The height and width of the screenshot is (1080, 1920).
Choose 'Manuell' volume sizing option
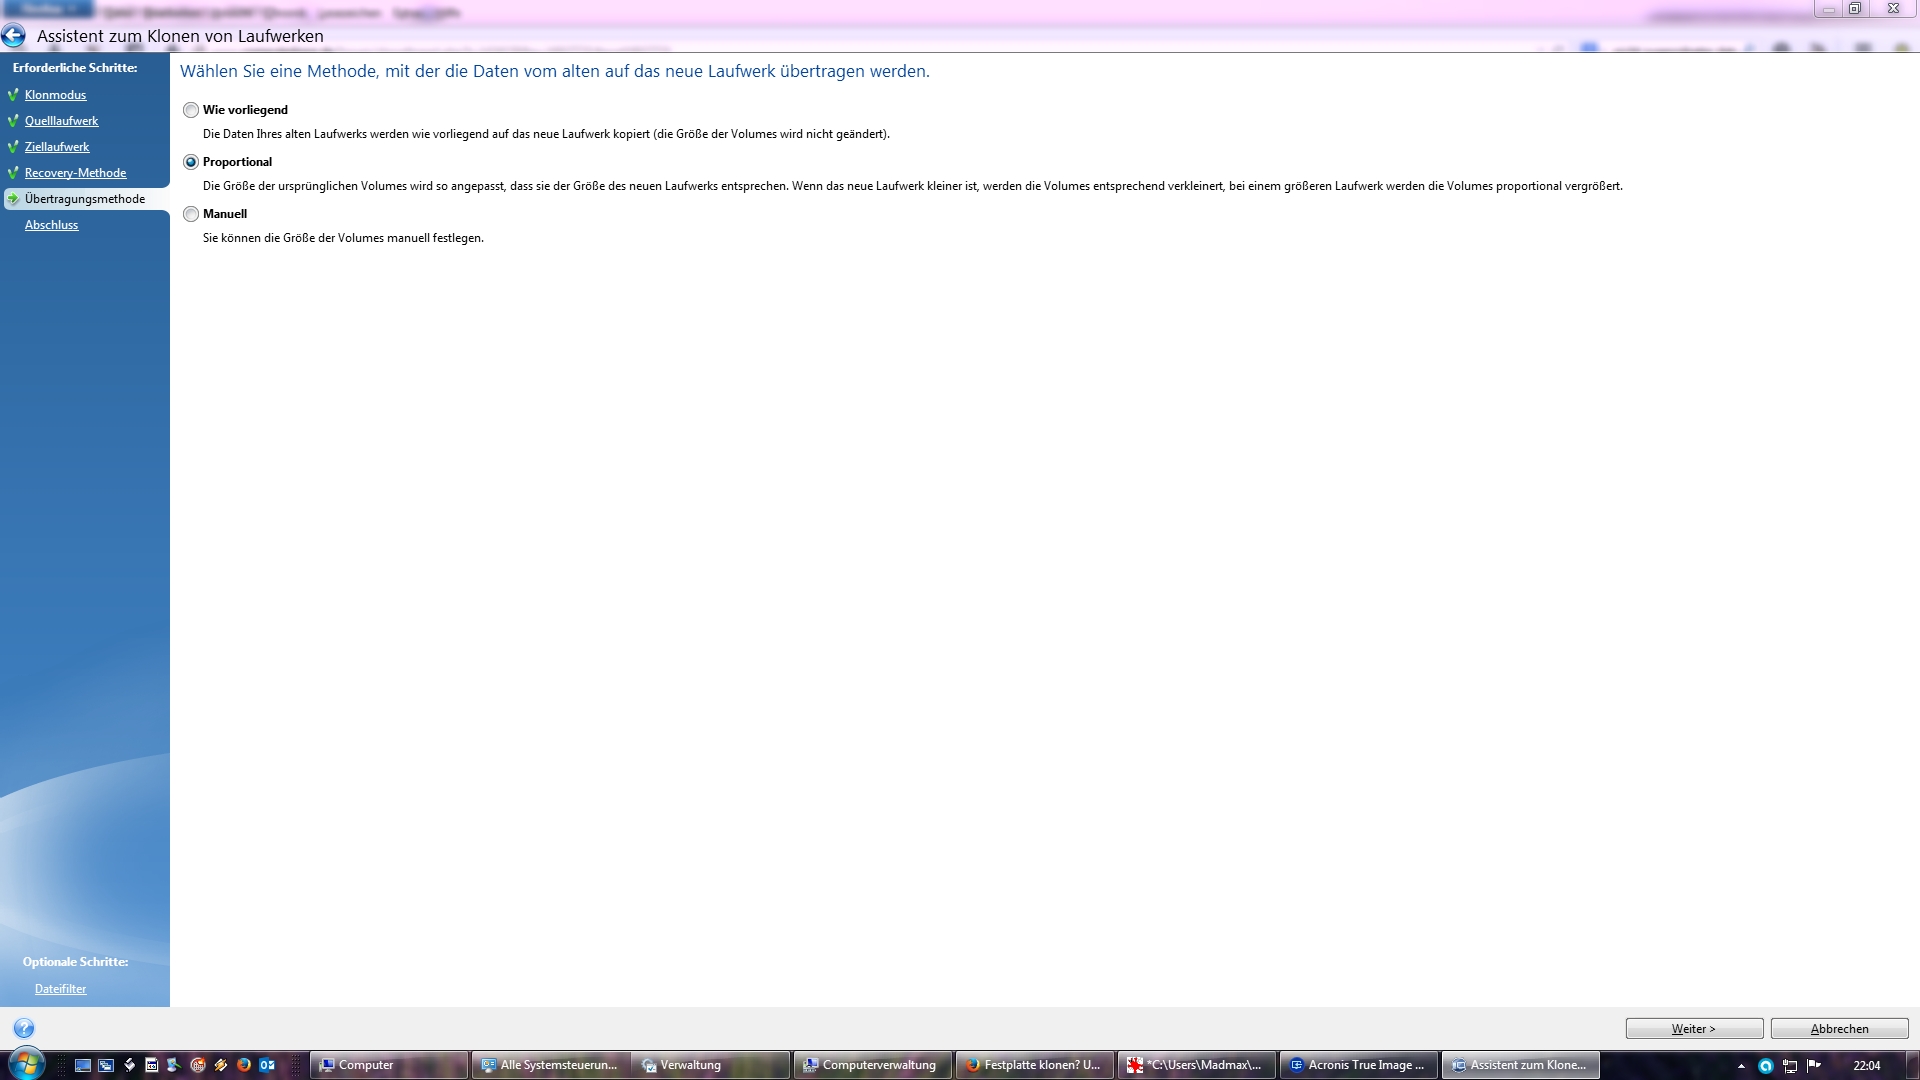pos(191,214)
